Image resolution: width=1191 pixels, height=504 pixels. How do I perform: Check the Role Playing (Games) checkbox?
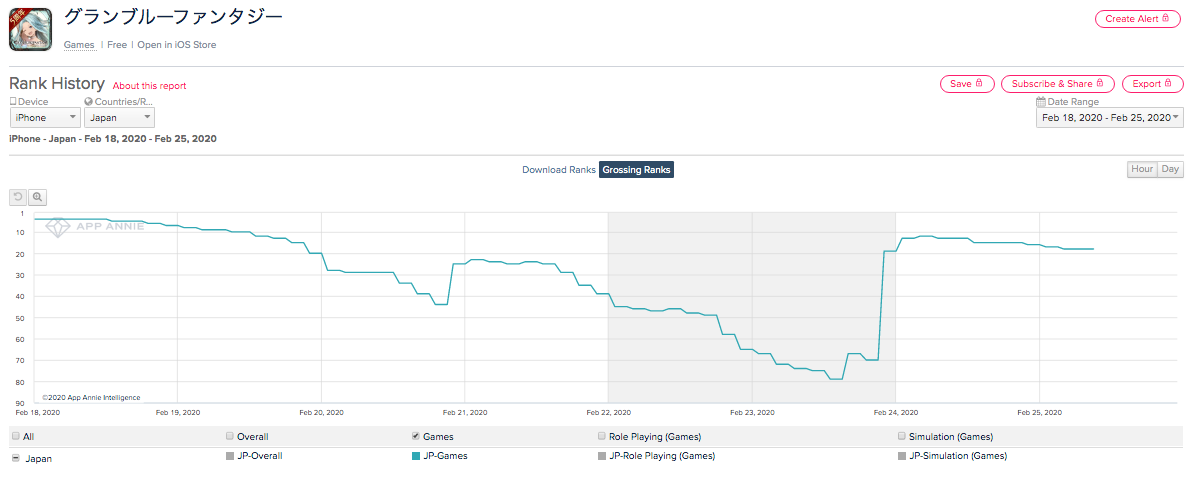pyautogui.click(x=602, y=436)
